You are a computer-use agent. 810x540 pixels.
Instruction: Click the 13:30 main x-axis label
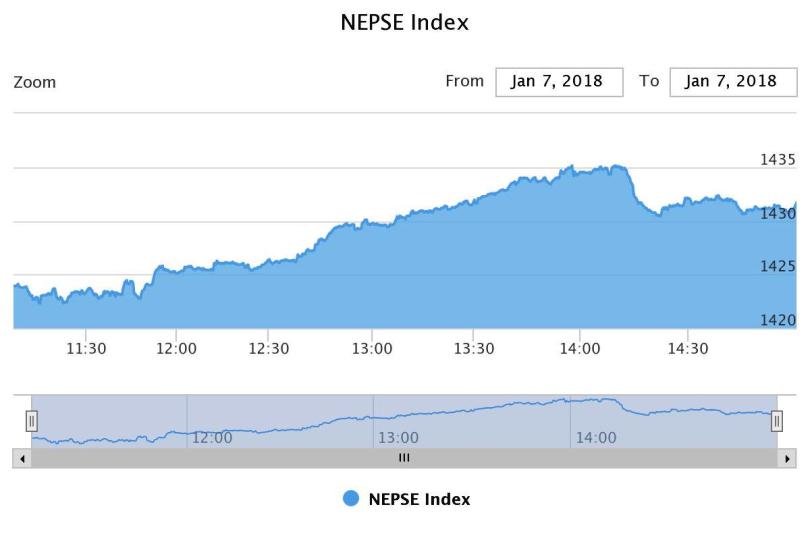click(474, 348)
